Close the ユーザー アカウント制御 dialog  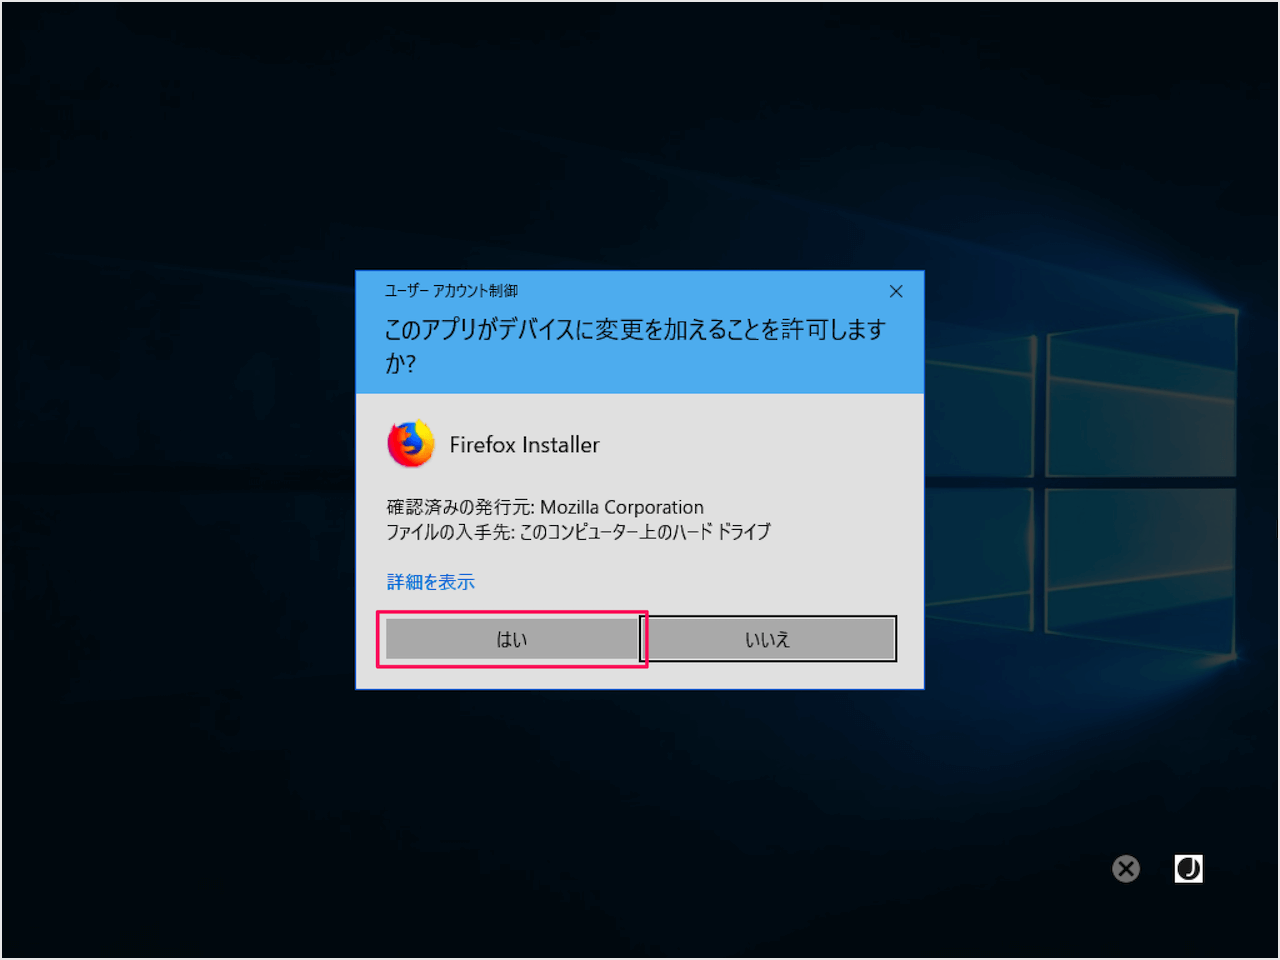[896, 291]
